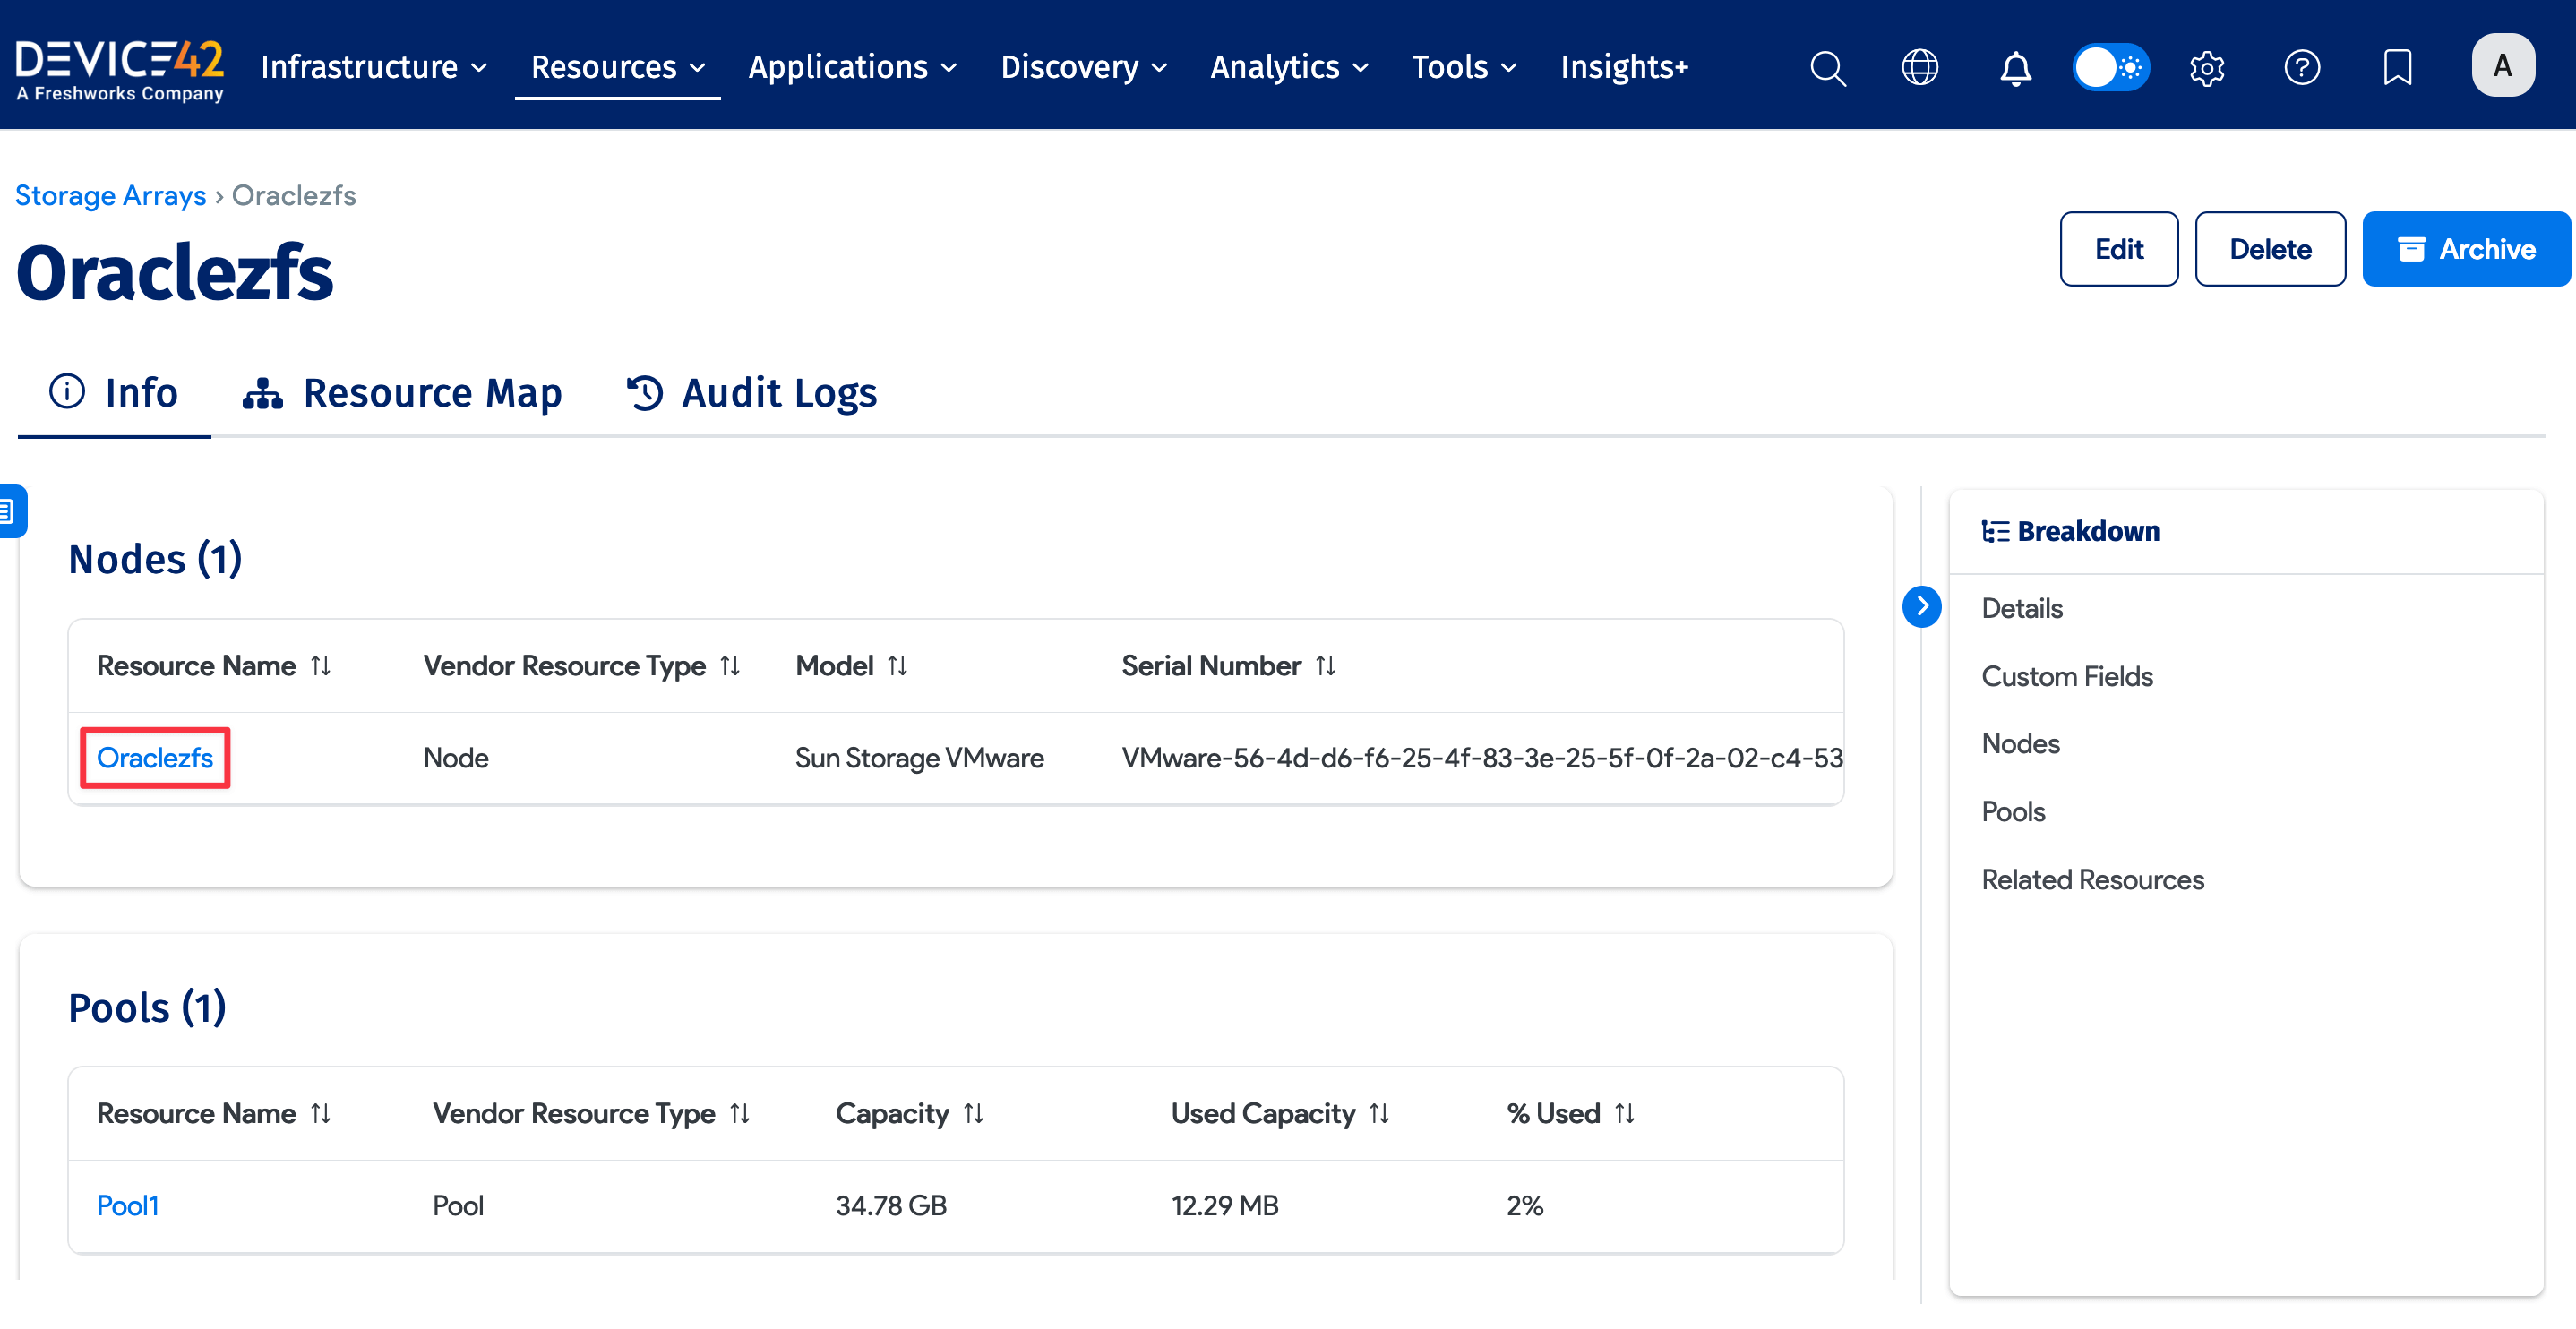Open the Pool1 resource link
2576x1329 pixels.
[x=128, y=1205]
